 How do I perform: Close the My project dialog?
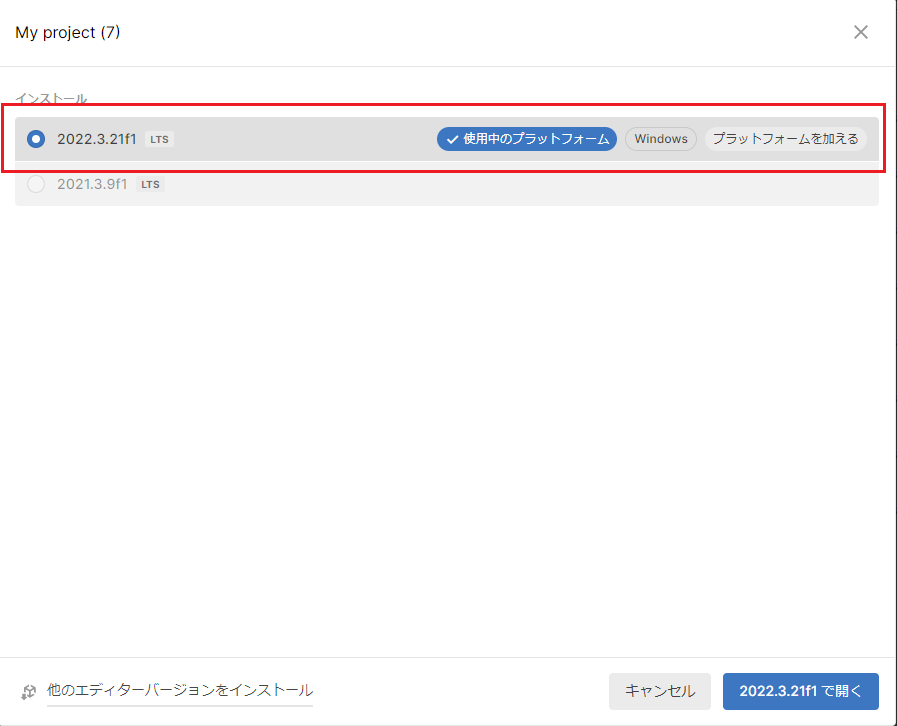click(860, 32)
